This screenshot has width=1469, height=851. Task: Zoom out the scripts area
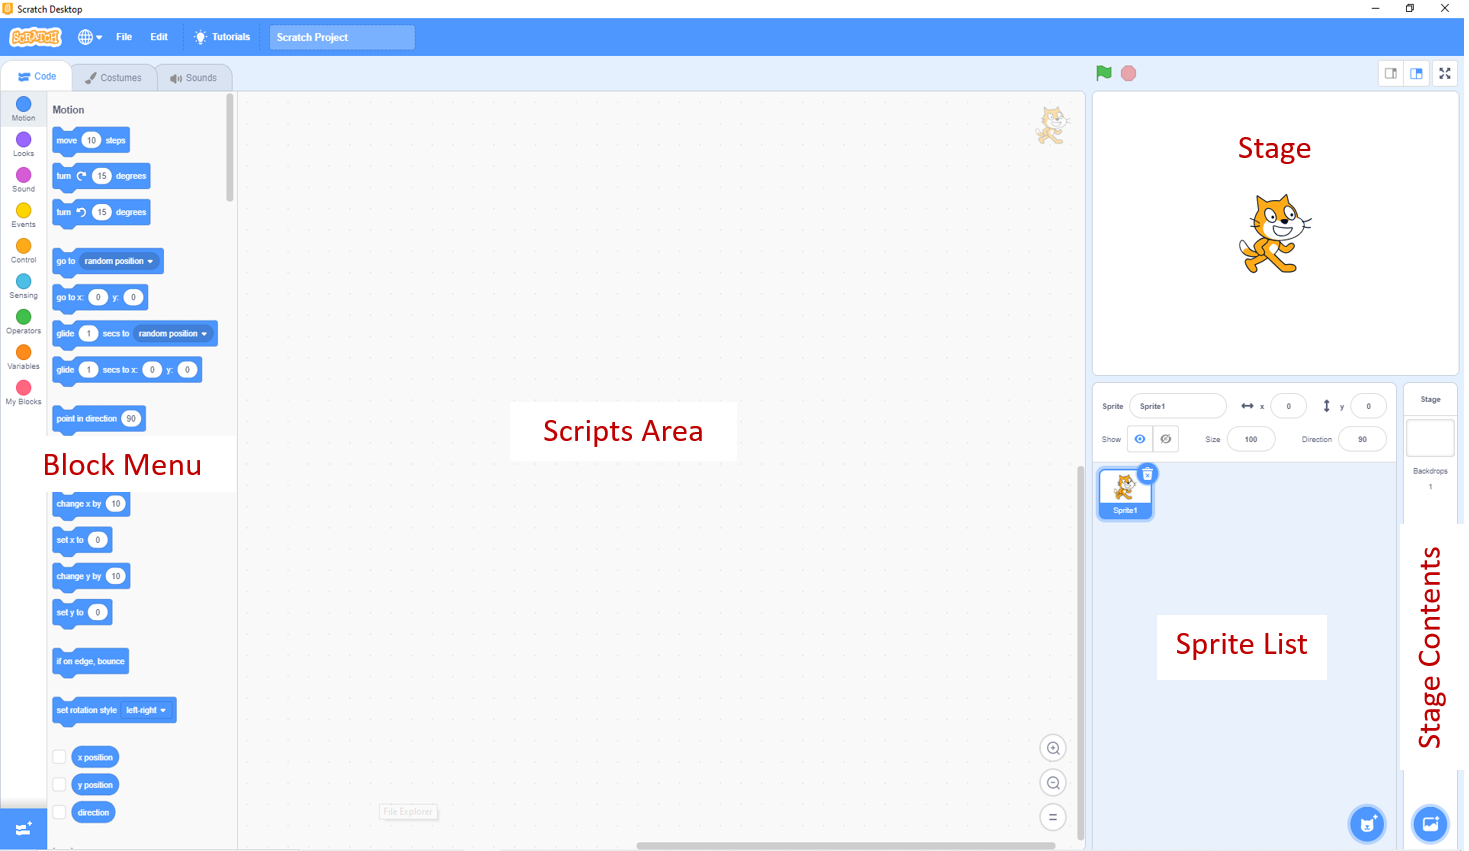tap(1053, 783)
